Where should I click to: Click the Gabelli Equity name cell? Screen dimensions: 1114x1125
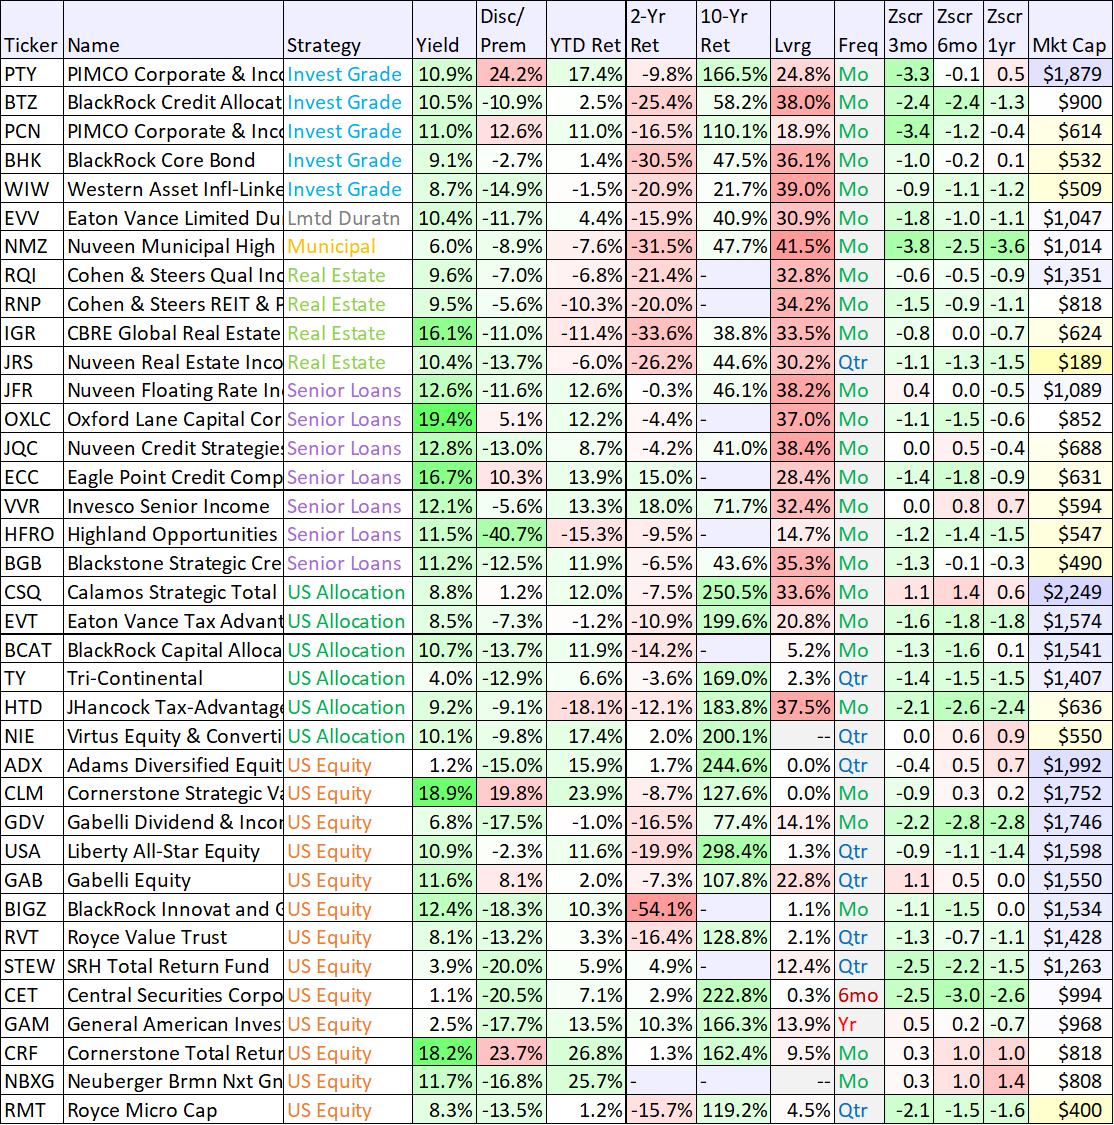pyautogui.click(x=174, y=880)
